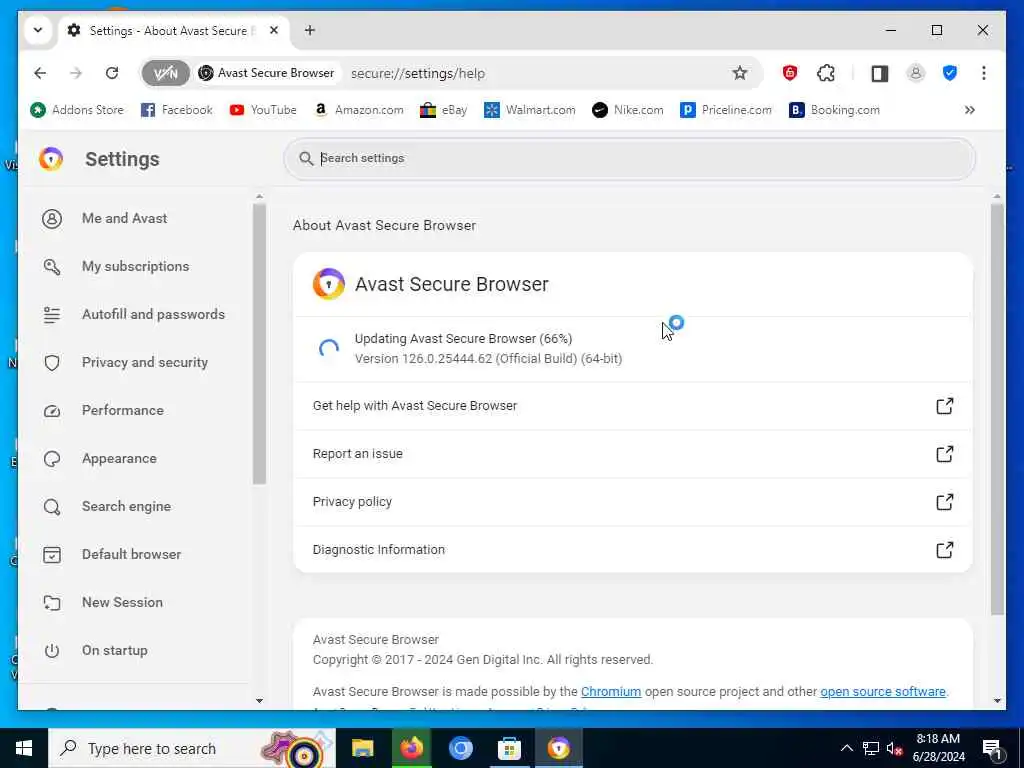Open the Nike.com bookmark
Image resolution: width=1024 pixels, height=768 pixels.
pos(628,110)
